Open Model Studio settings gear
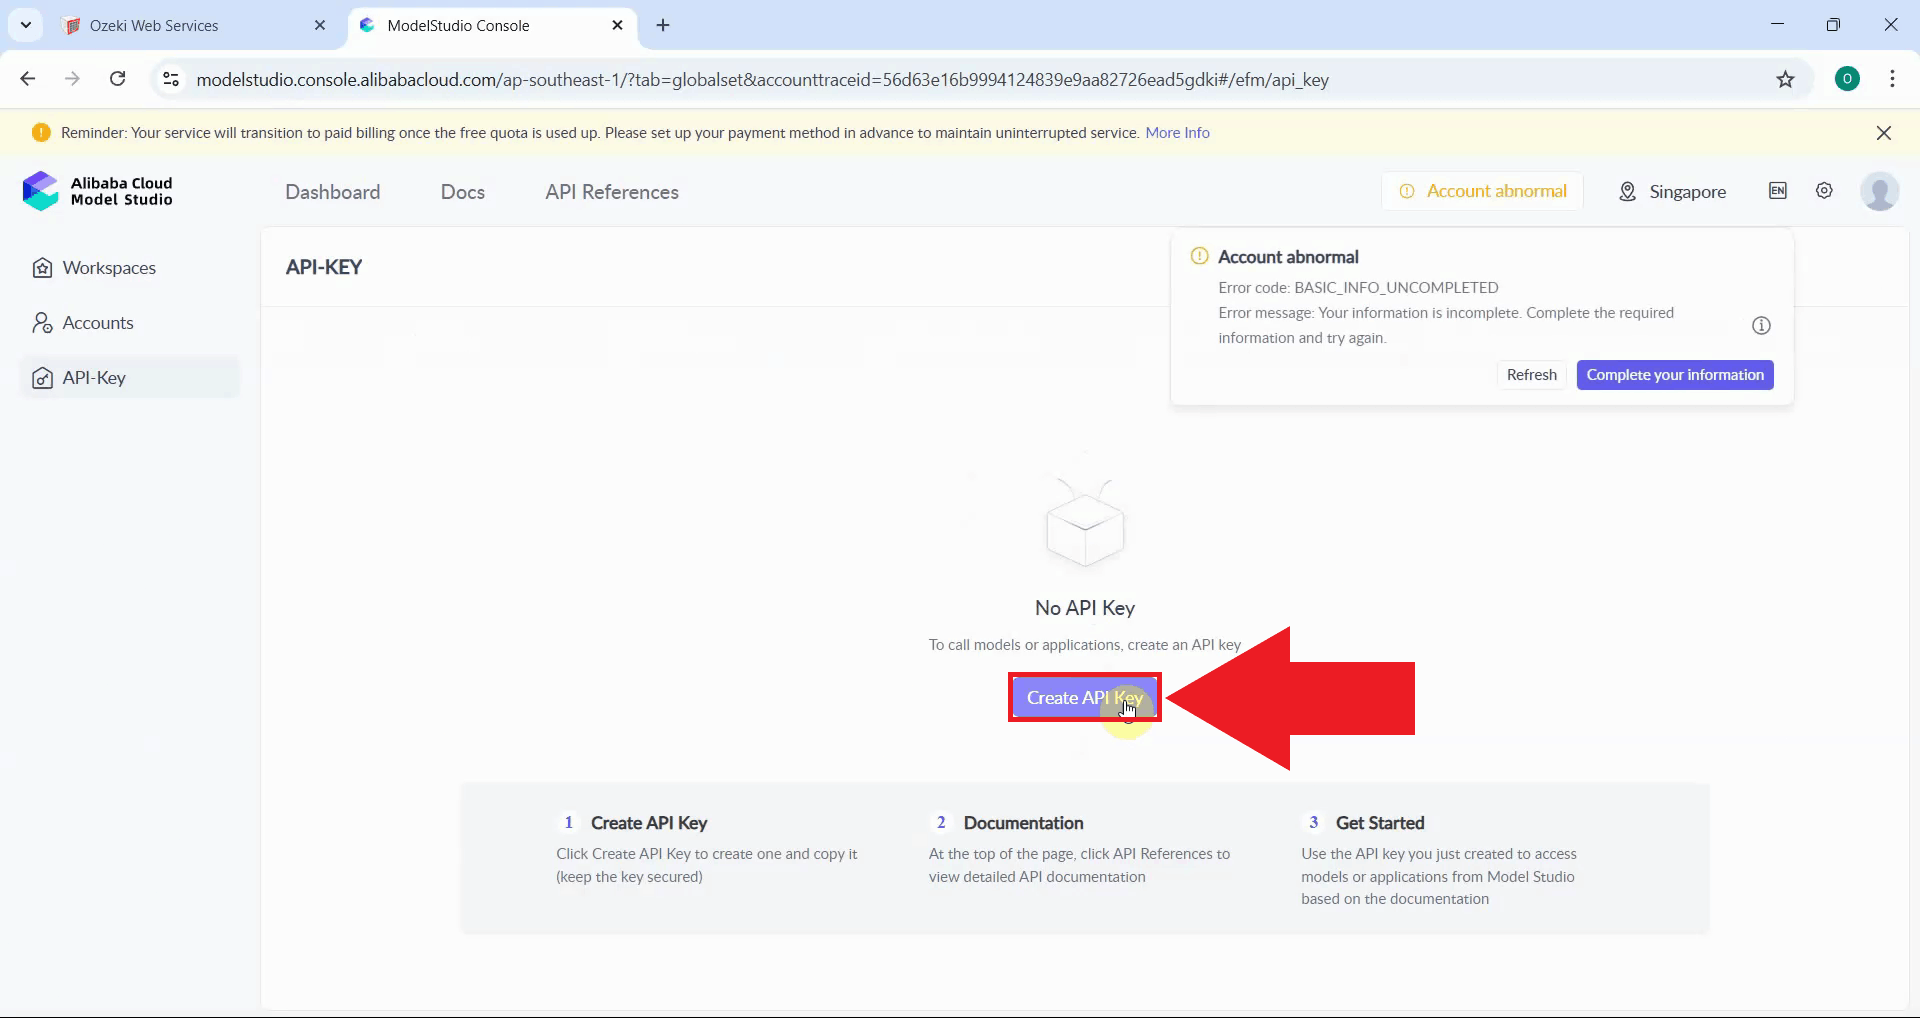Image resolution: width=1920 pixels, height=1018 pixels. (1824, 191)
